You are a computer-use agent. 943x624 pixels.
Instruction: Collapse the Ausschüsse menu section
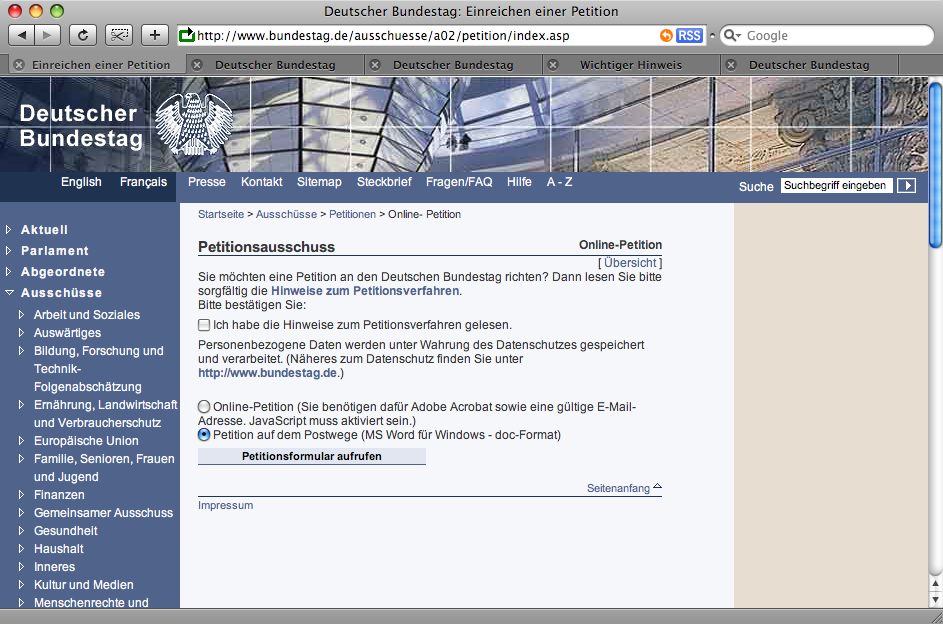click(x=9, y=293)
